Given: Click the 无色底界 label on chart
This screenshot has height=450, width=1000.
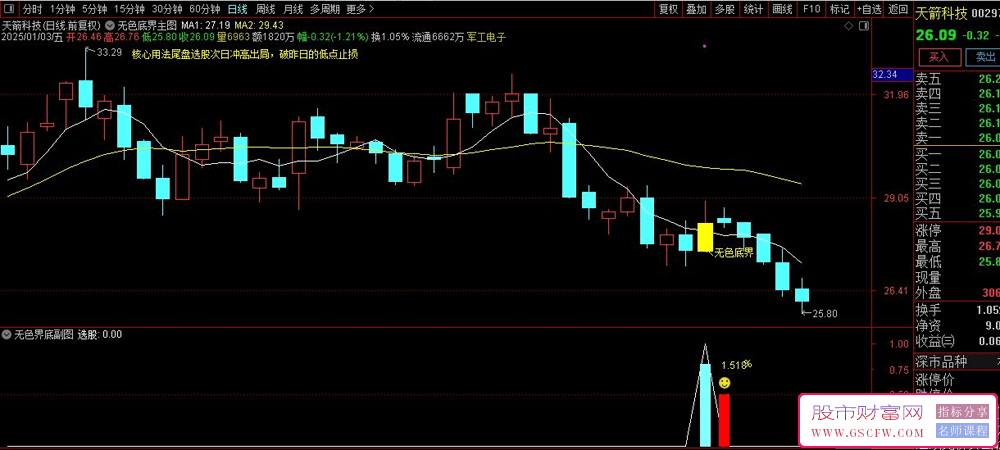Looking at the screenshot, I should coord(734,253).
